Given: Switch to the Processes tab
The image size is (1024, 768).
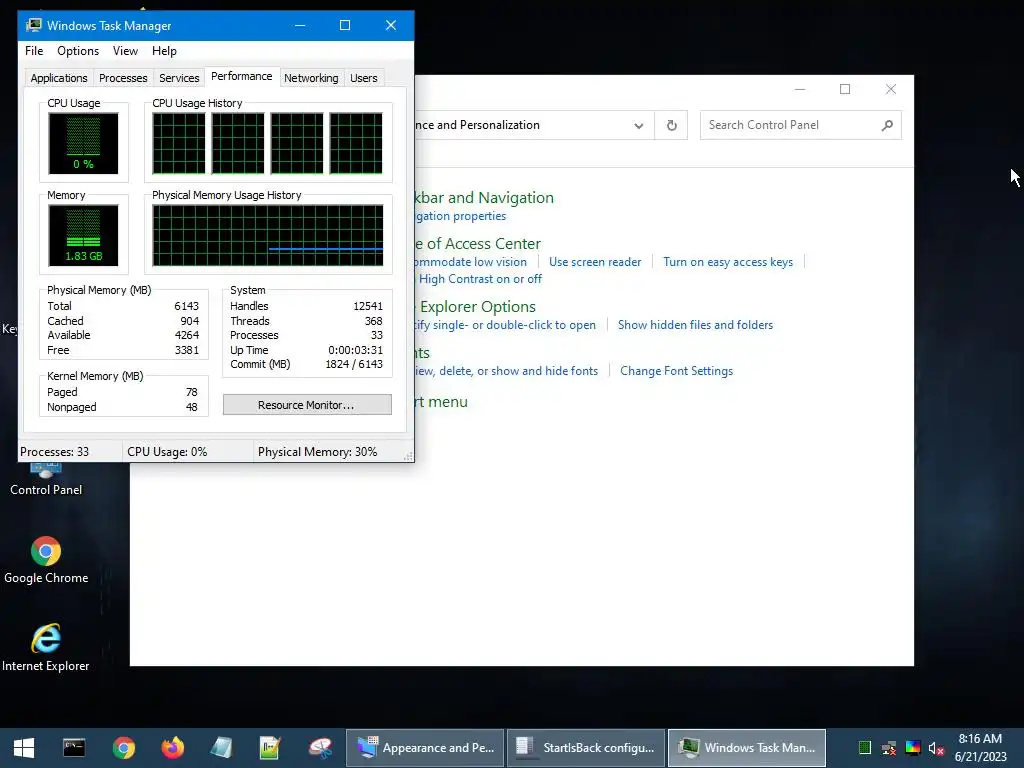Looking at the screenshot, I should click(x=123, y=78).
